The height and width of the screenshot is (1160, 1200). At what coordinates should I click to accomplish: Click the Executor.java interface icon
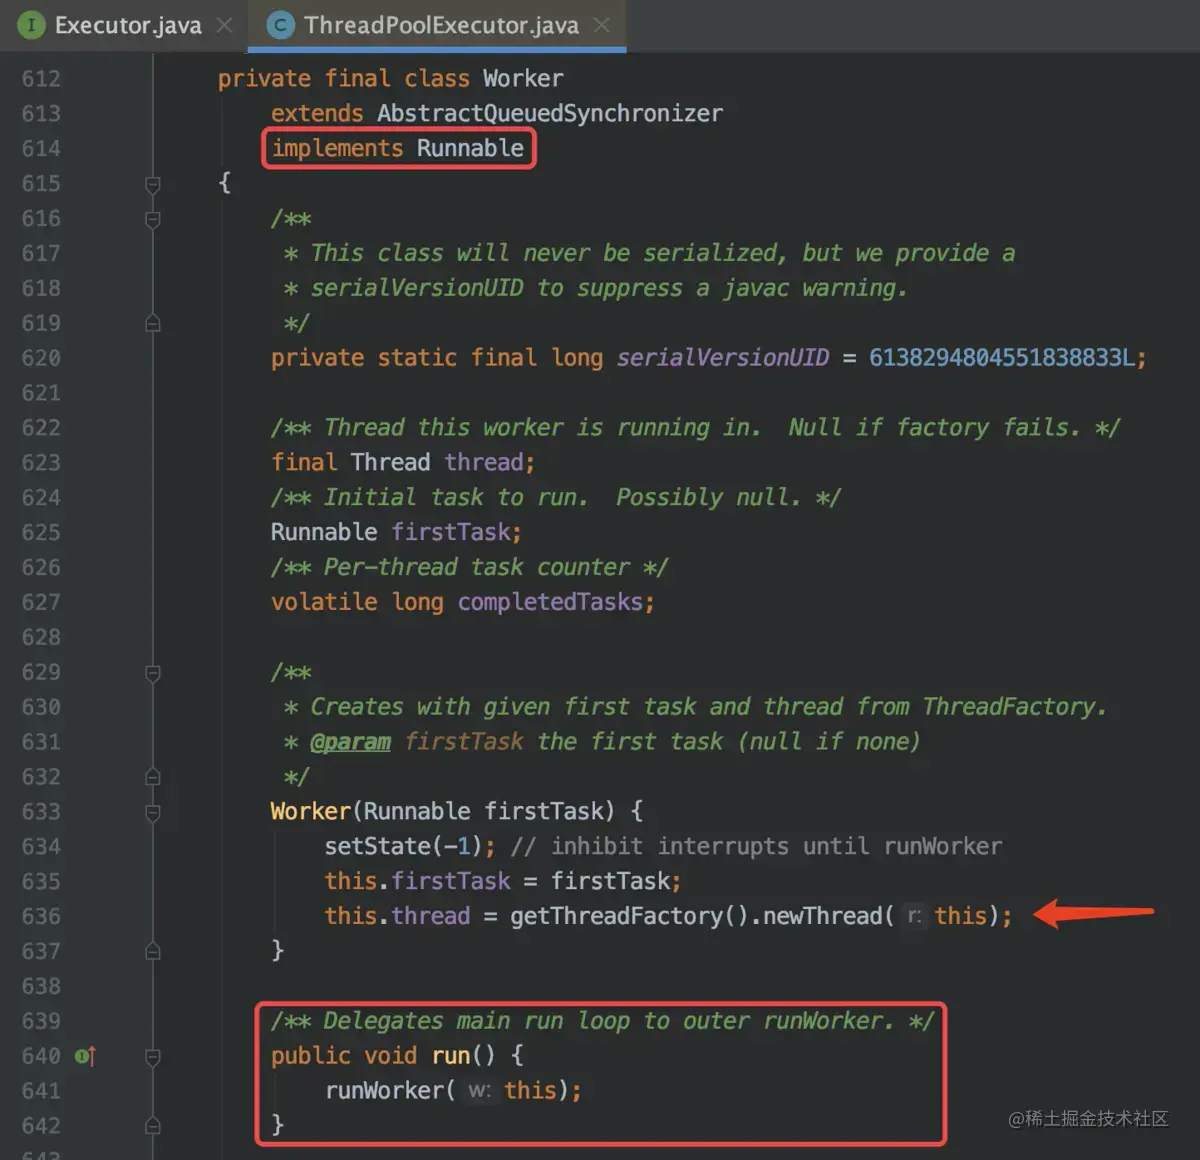(x=31, y=25)
